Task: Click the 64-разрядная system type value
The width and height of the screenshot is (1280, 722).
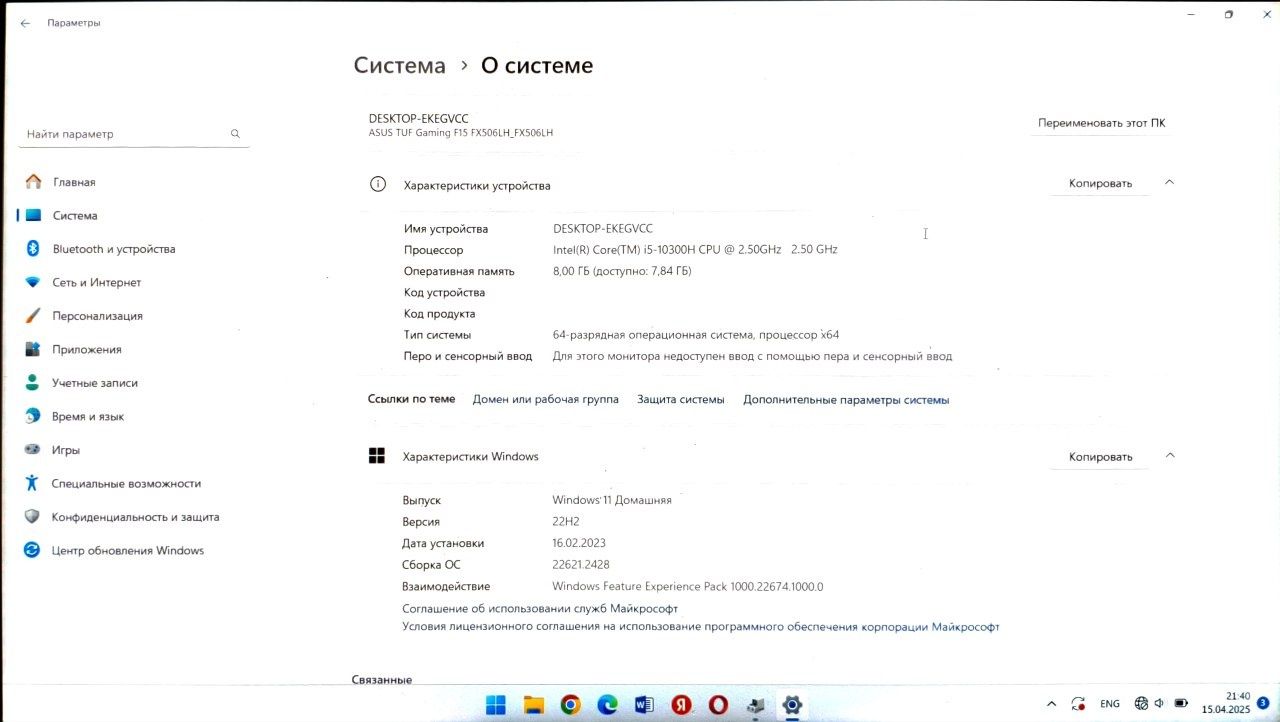Action: click(696, 335)
